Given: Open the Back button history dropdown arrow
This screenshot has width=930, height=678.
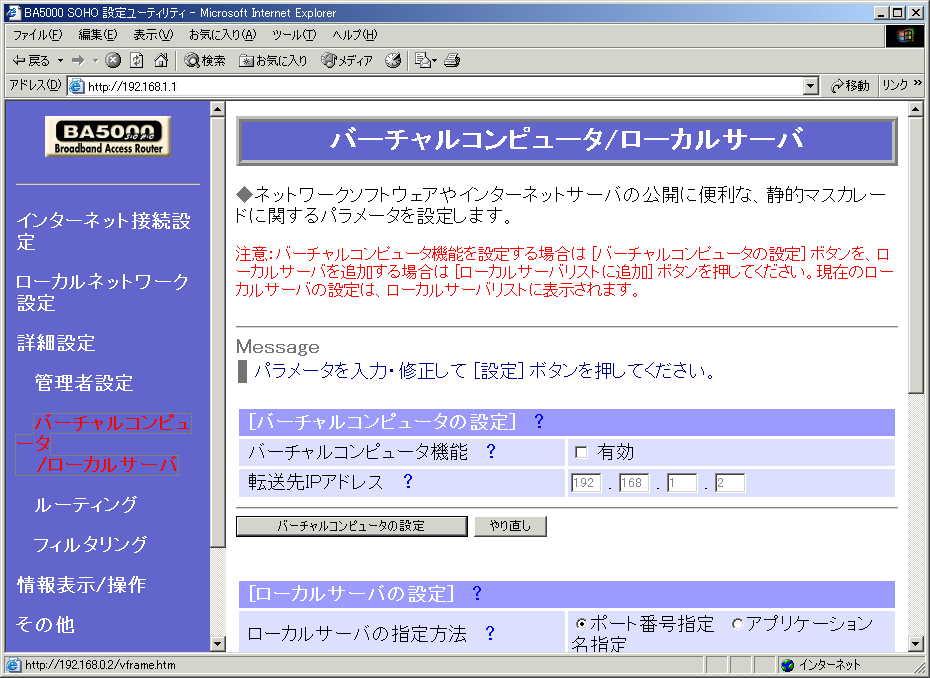Looking at the screenshot, I should pos(60,61).
